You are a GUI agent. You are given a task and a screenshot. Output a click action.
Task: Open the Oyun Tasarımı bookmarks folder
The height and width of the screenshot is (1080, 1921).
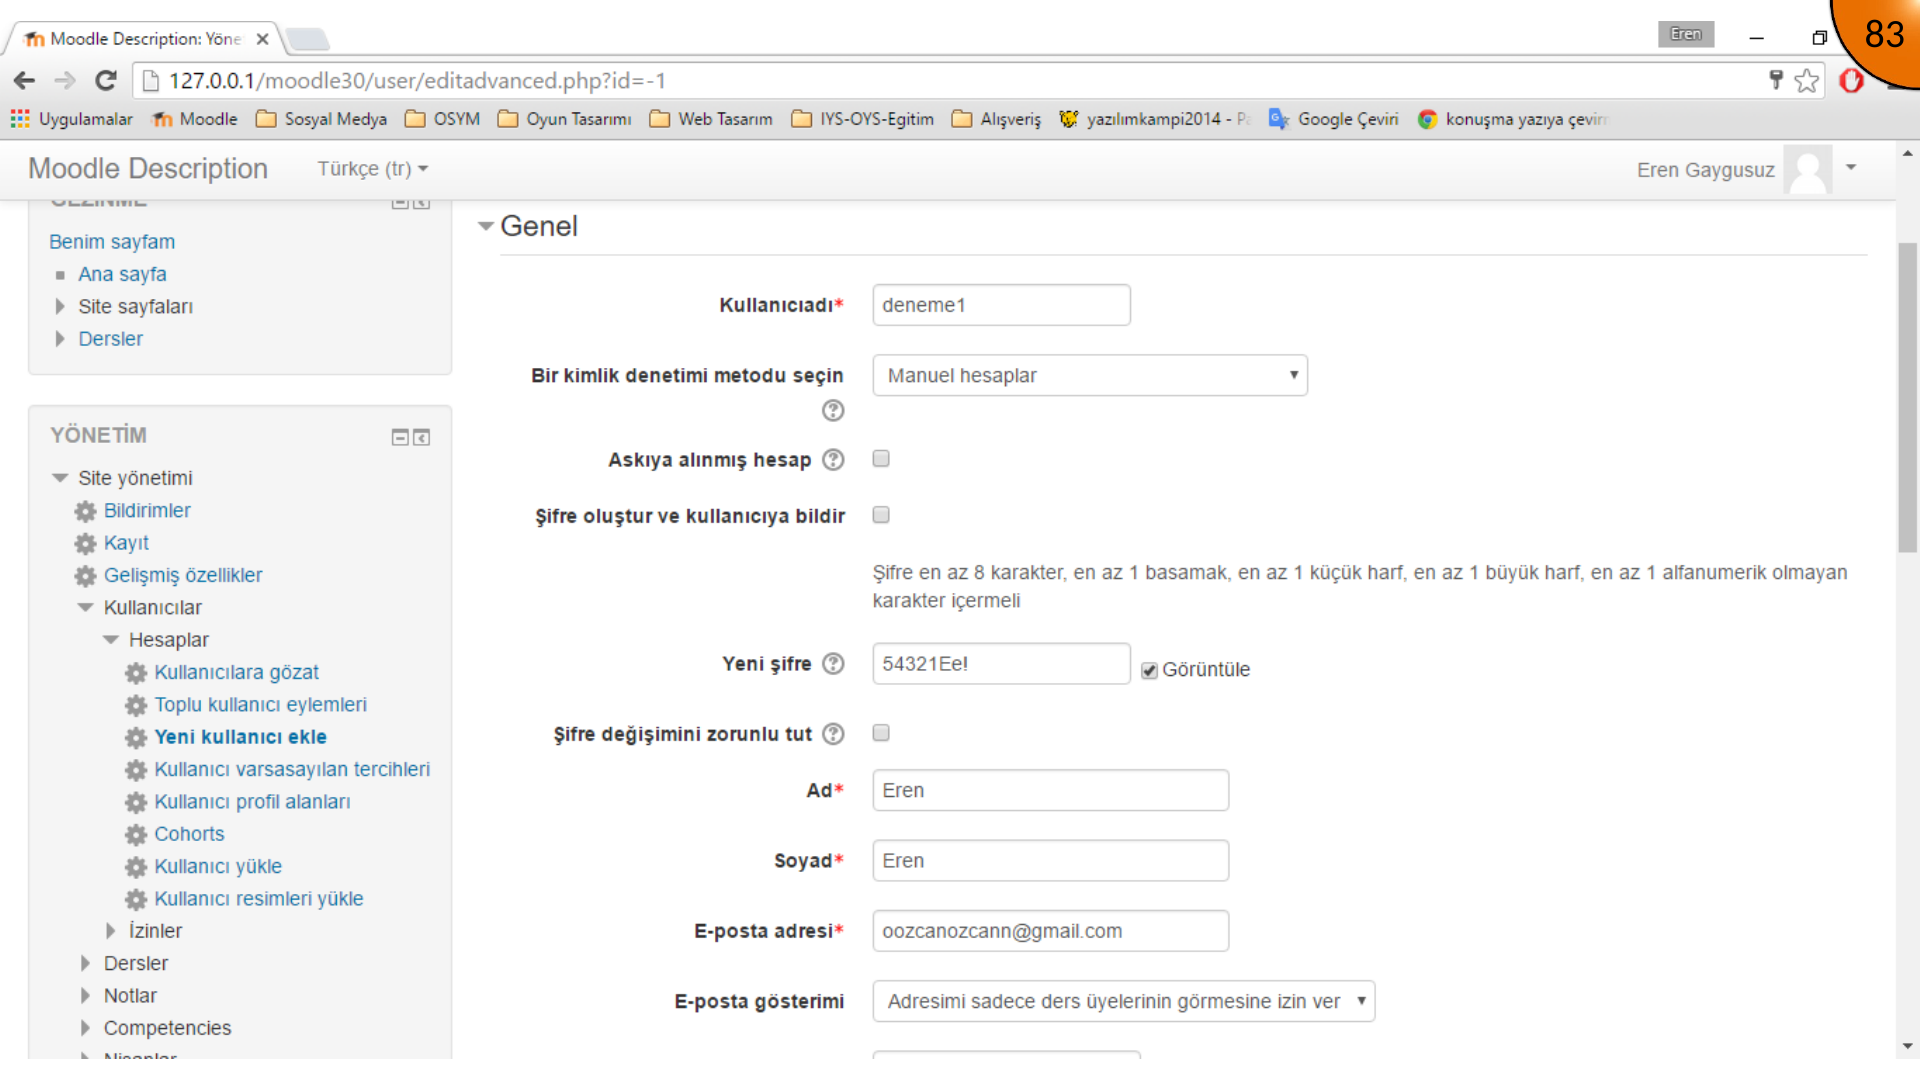[565, 119]
